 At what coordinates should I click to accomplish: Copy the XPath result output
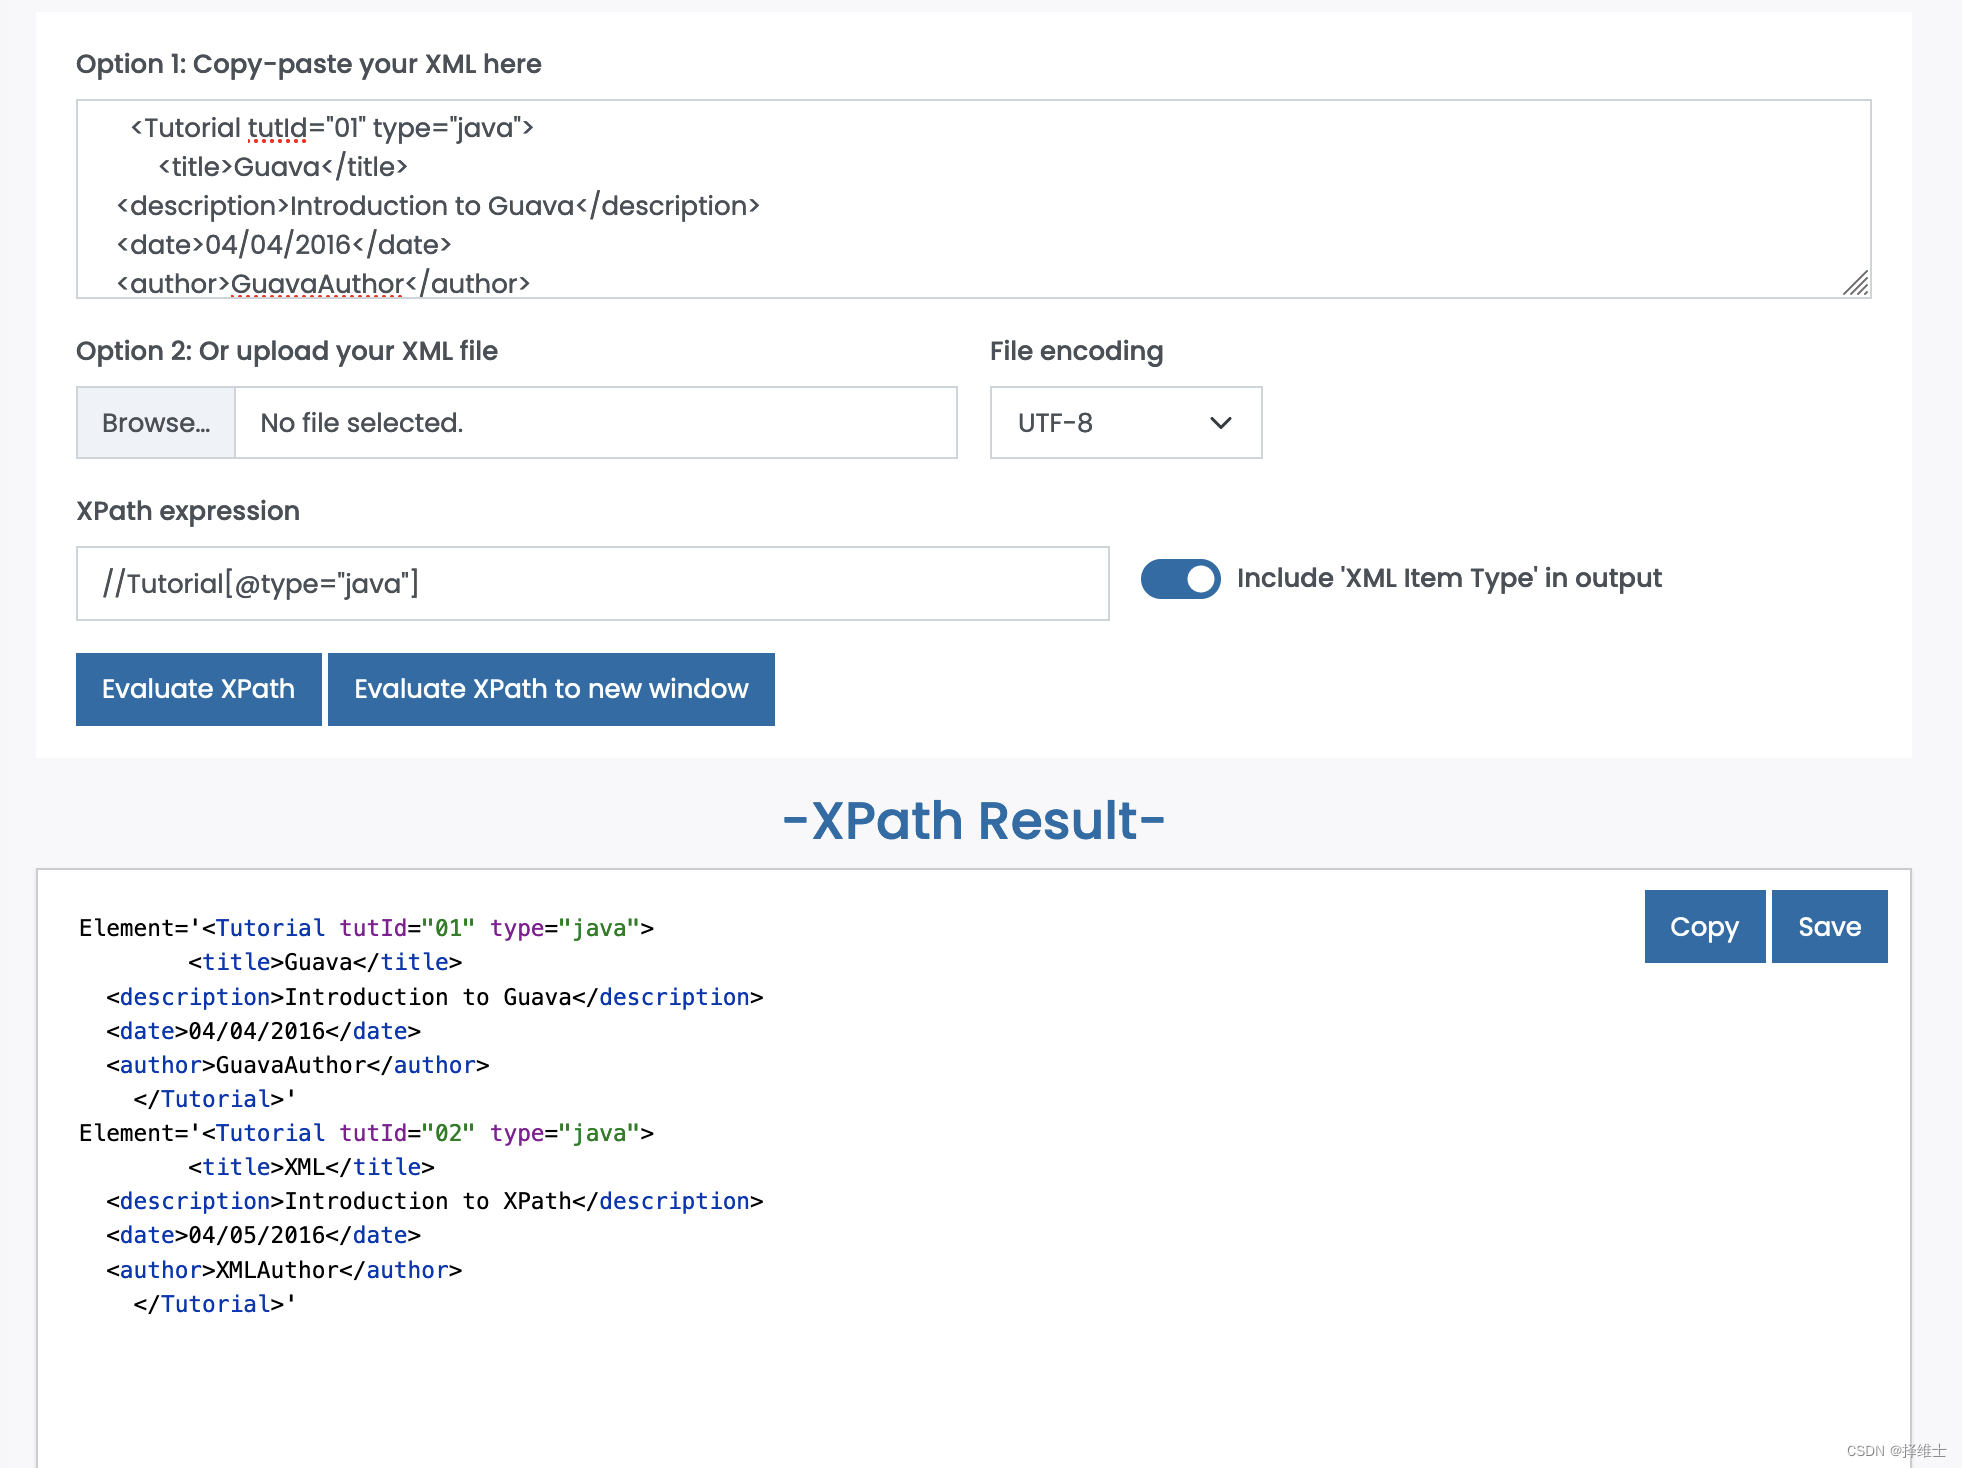[1704, 927]
